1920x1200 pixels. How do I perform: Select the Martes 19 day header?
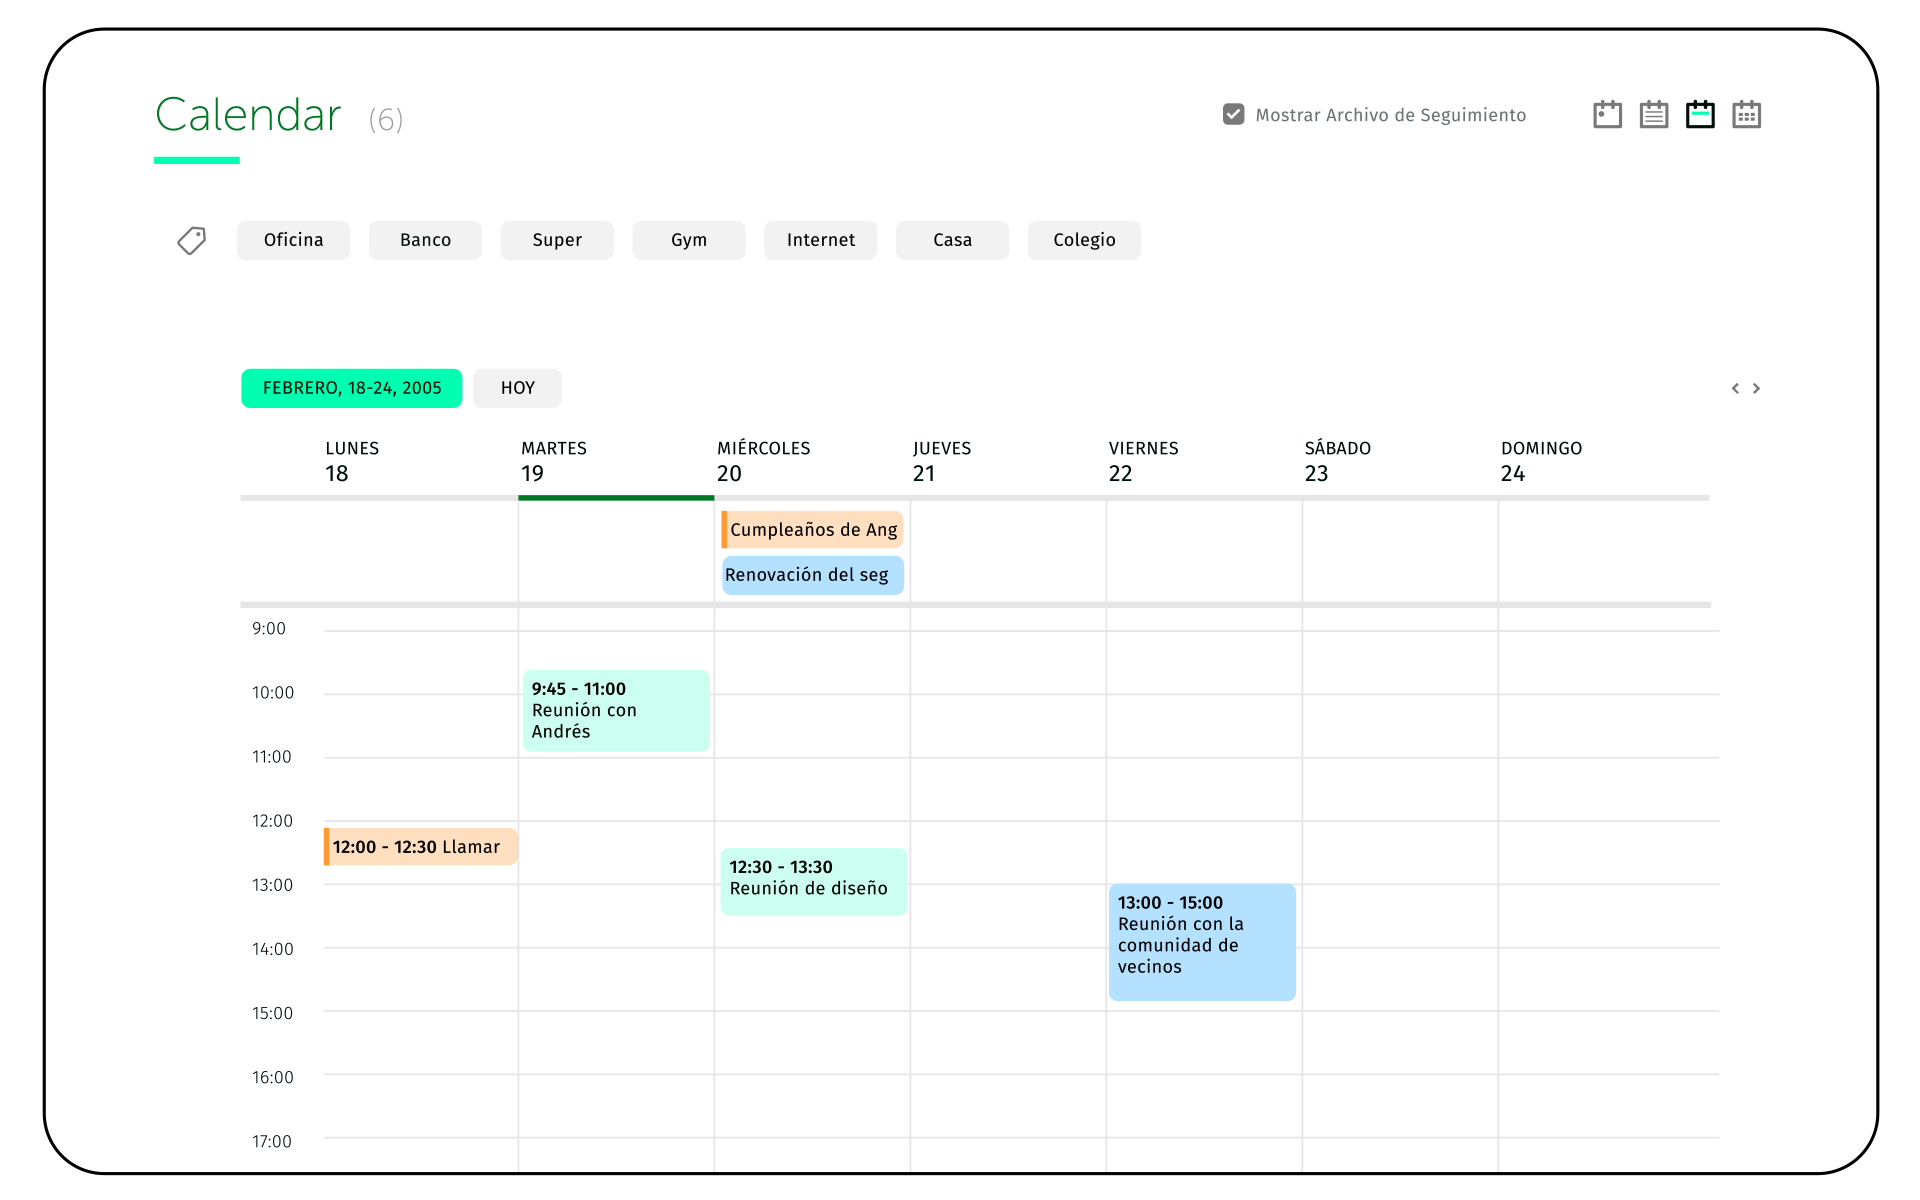click(553, 461)
